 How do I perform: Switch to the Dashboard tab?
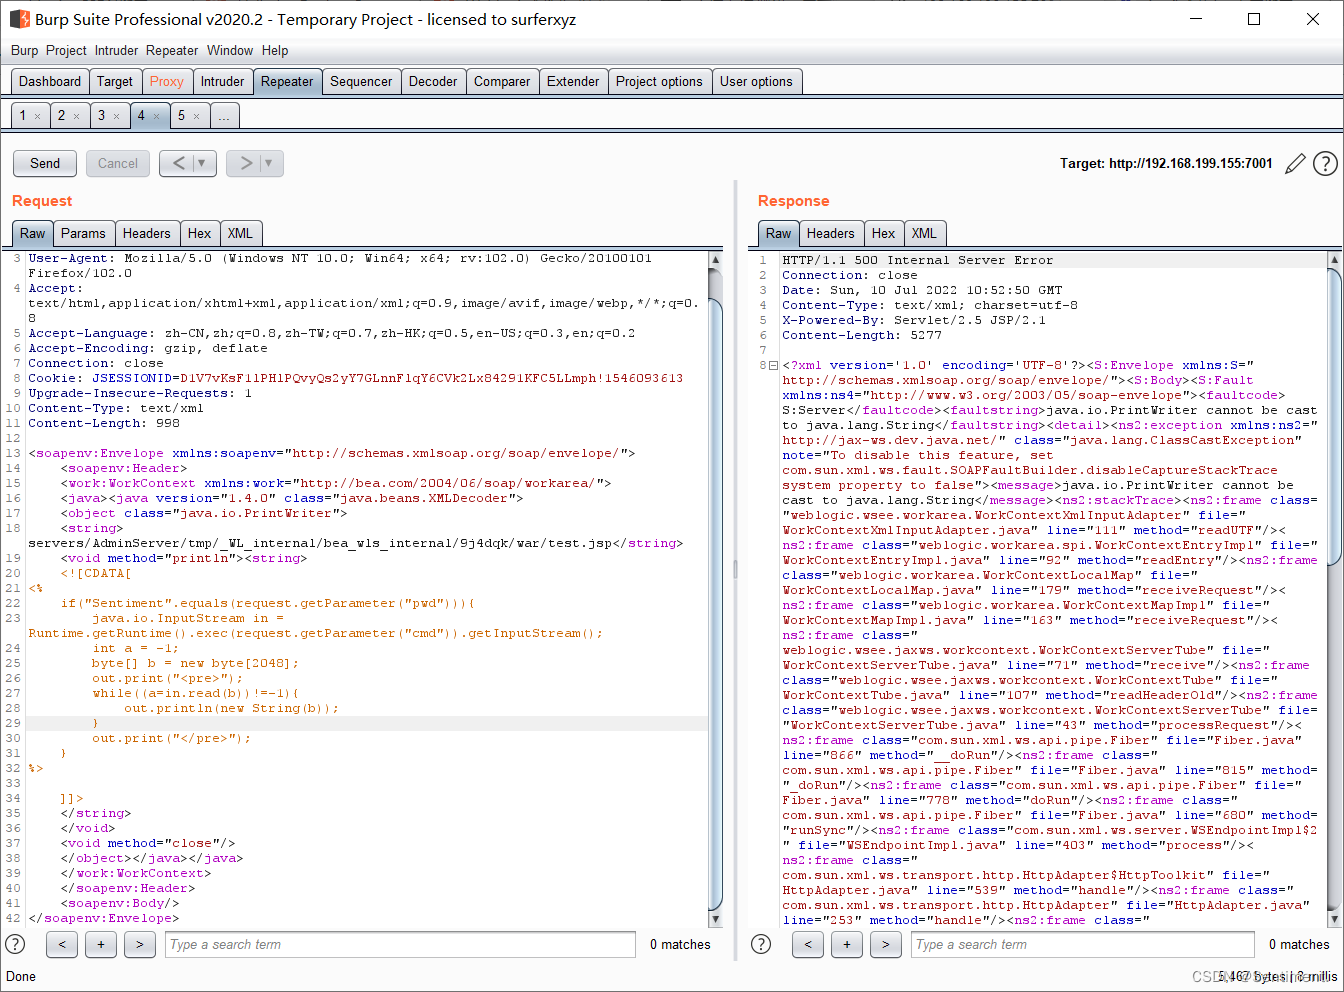(x=50, y=81)
